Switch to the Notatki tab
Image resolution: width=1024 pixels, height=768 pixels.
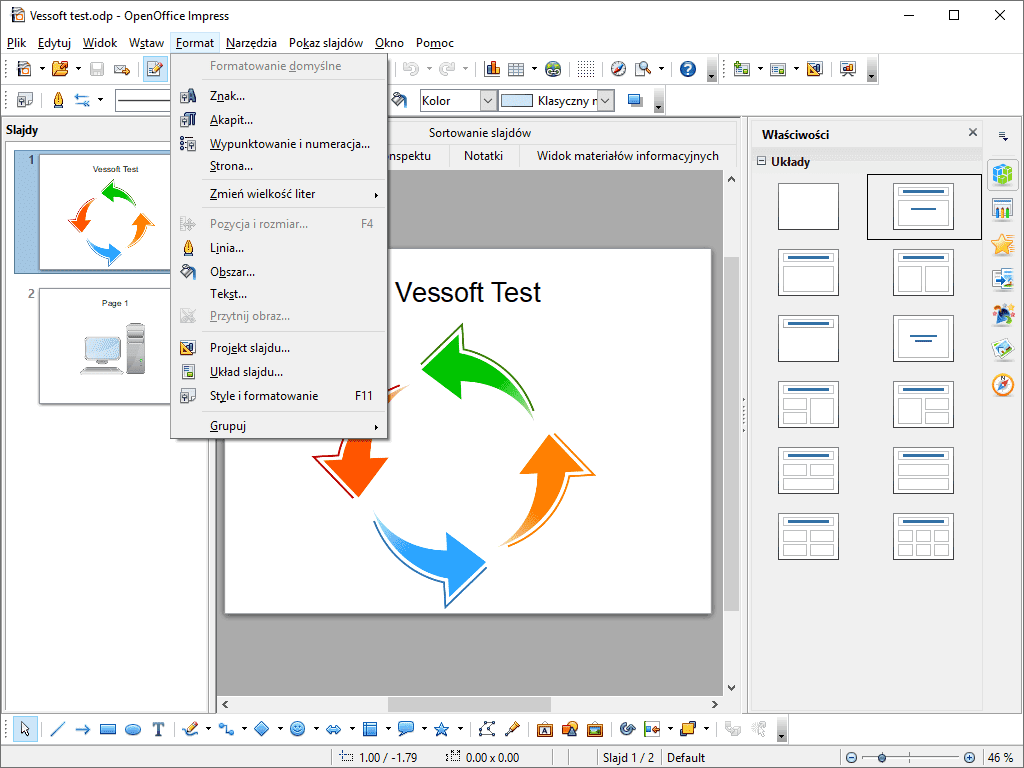(483, 156)
